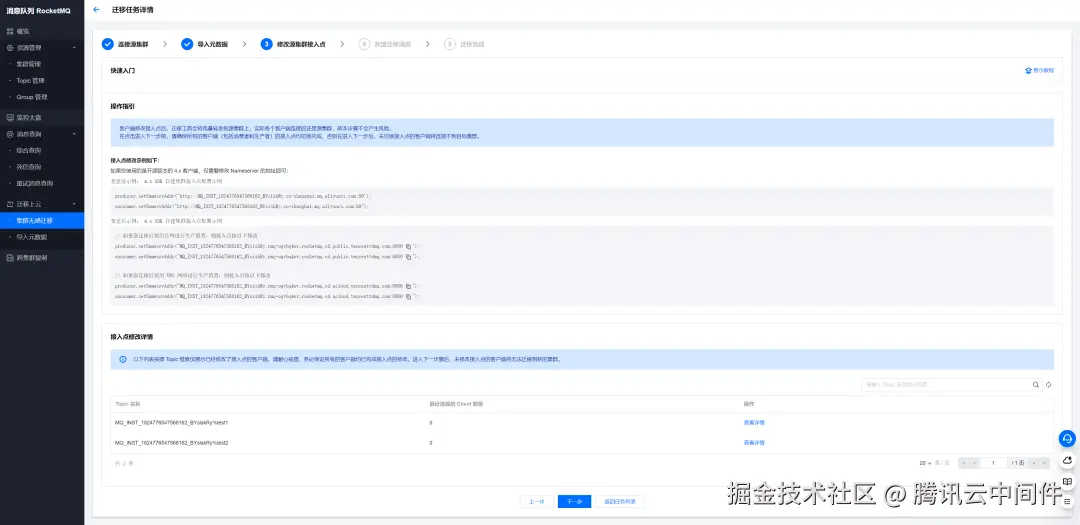Open Group 管理 in the sidebar
The image size is (1080, 525).
point(32,97)
